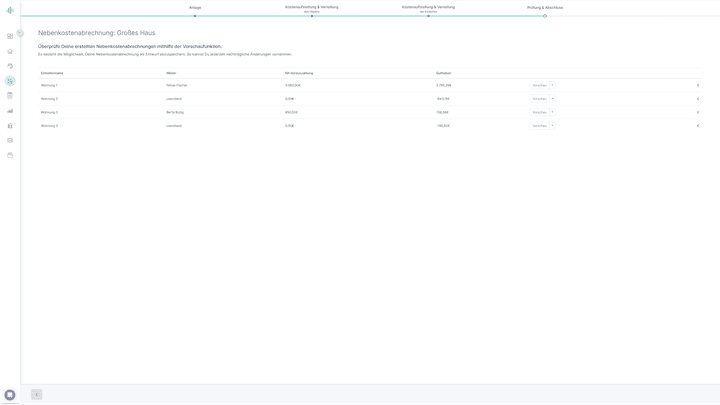Click the app logo in the sidebar
The width and height of the screenshot is (720, 405).
[x=10, y=10]
